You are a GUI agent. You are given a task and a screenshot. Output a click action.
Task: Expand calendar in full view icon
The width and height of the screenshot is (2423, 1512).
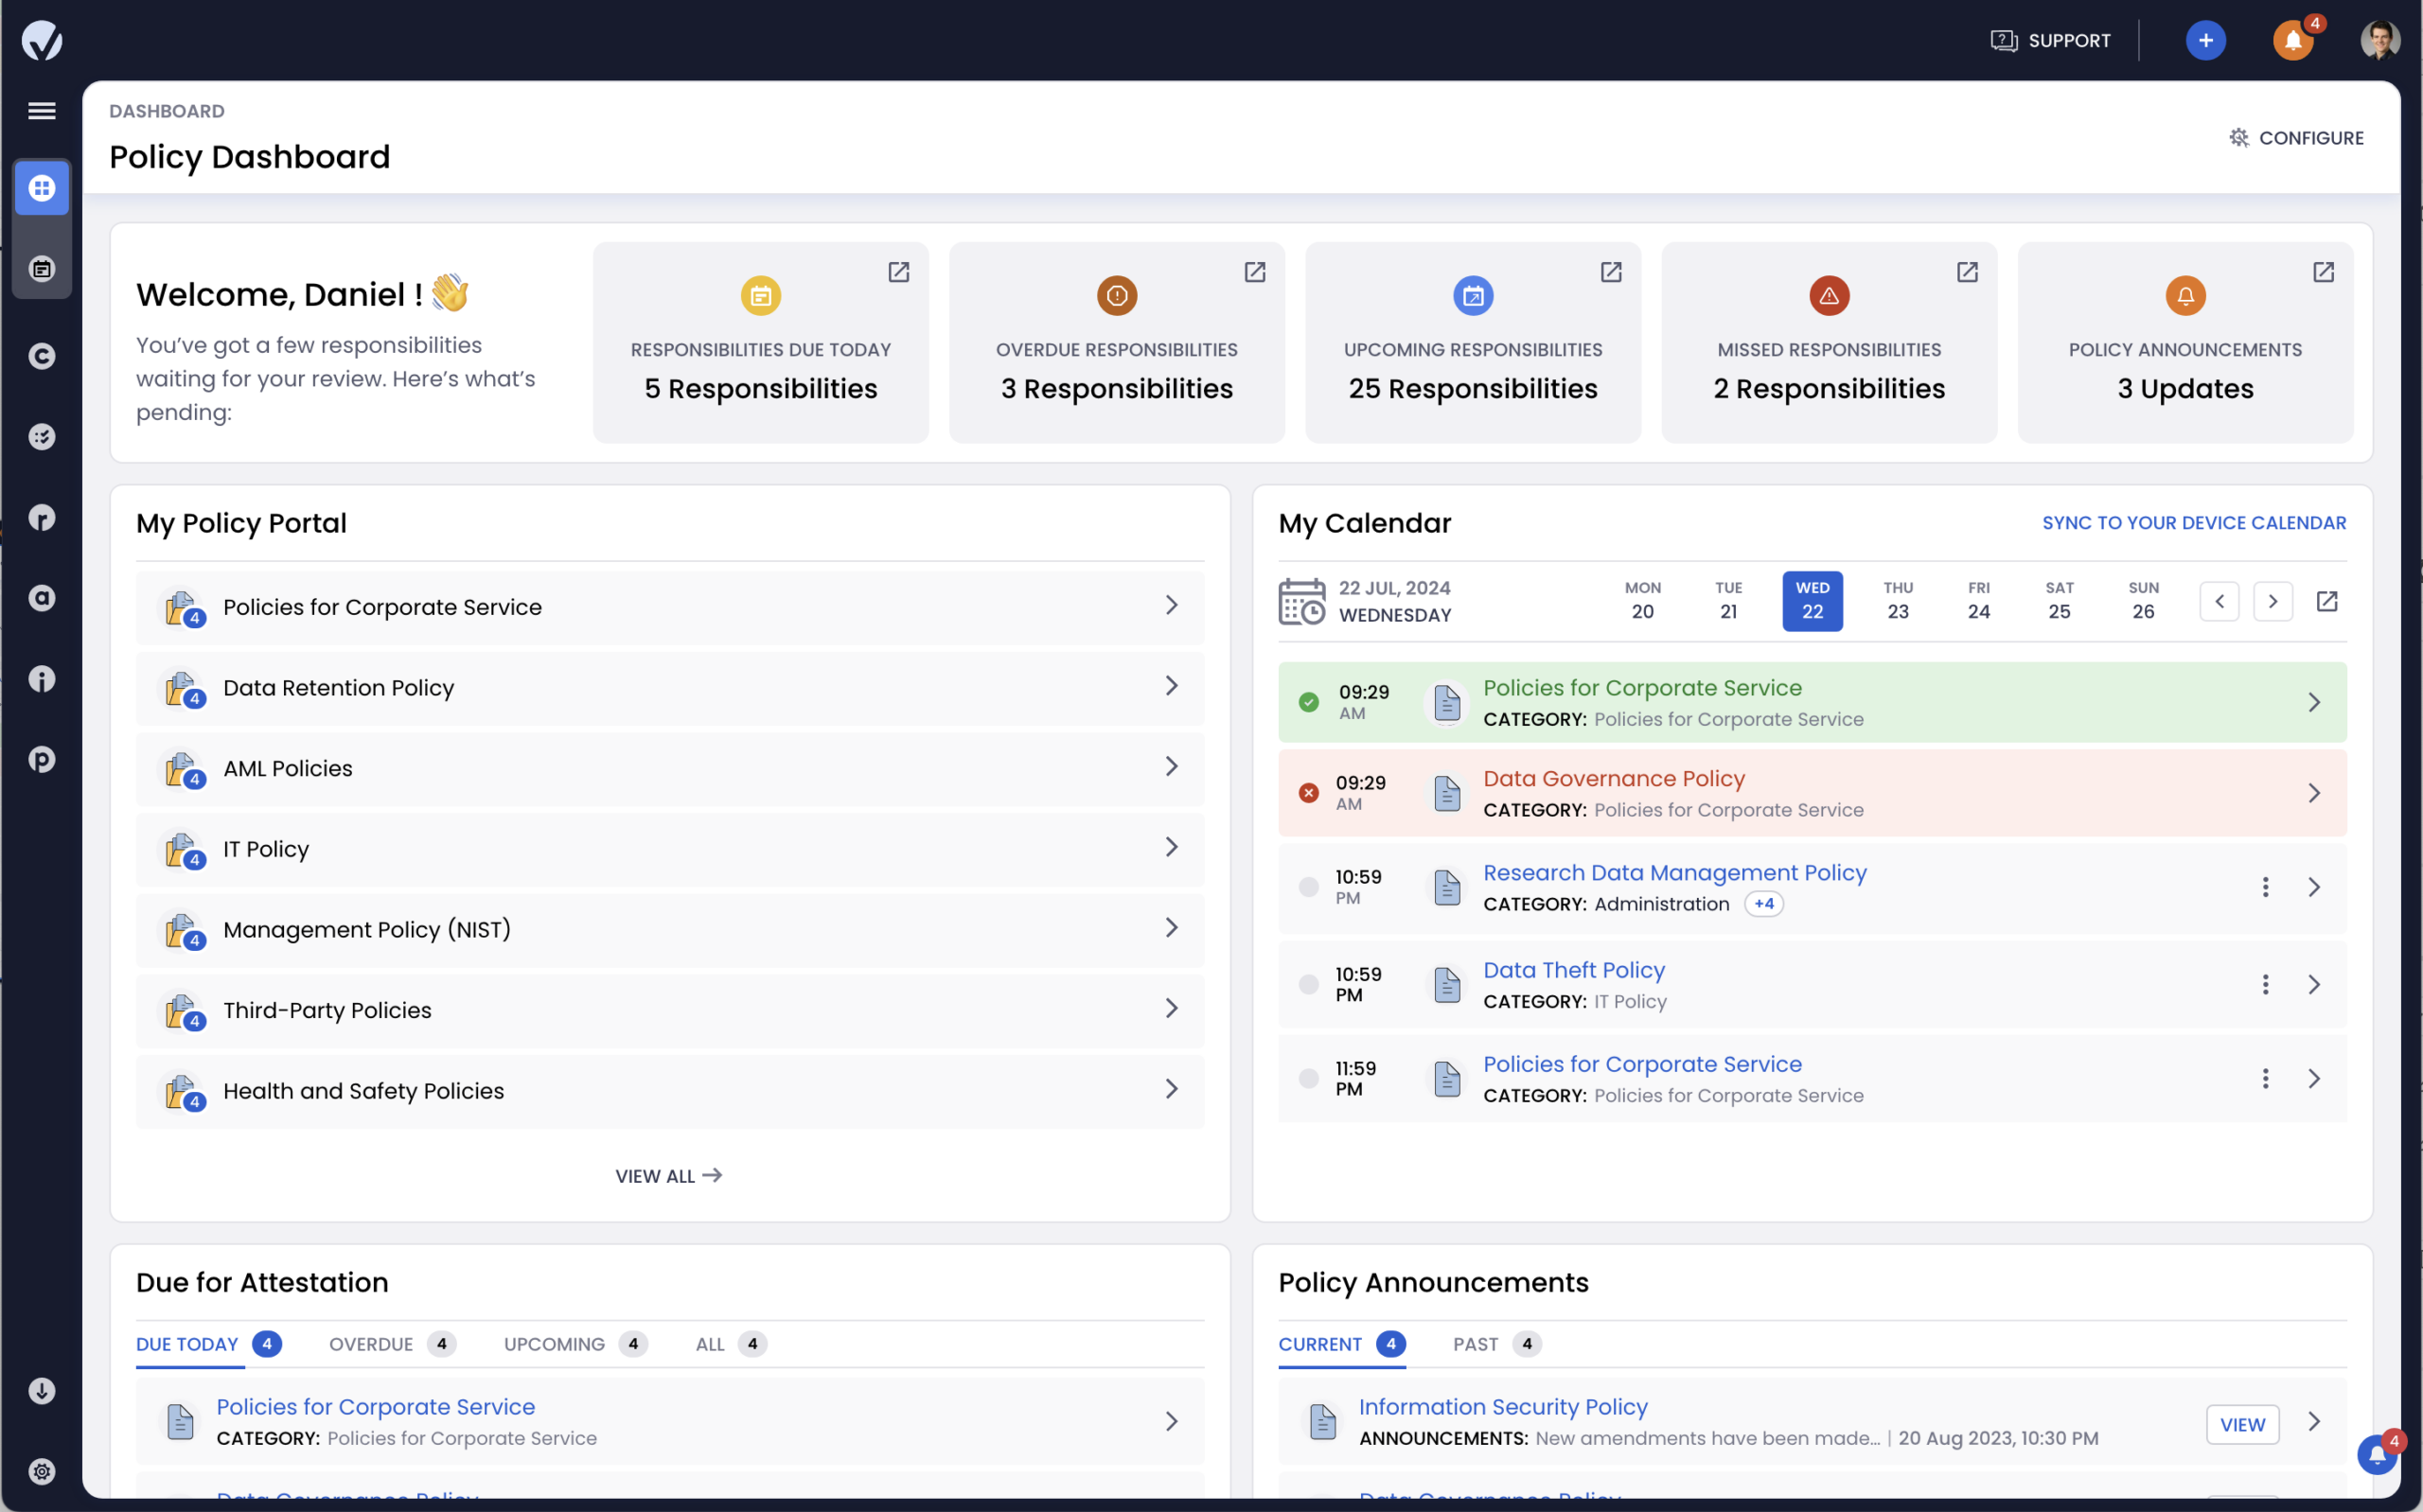pyautogui.click(x=2326, y=601)
